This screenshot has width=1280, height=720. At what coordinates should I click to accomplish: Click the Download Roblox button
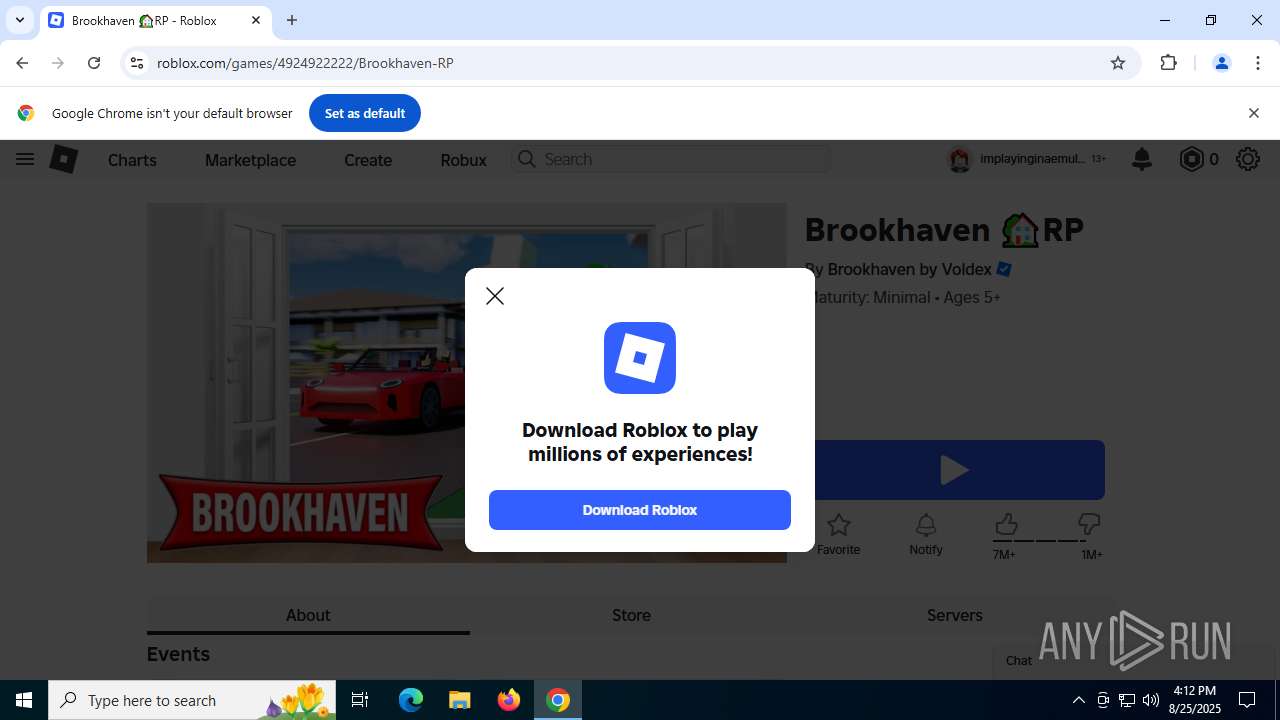(x=640, y=510)
